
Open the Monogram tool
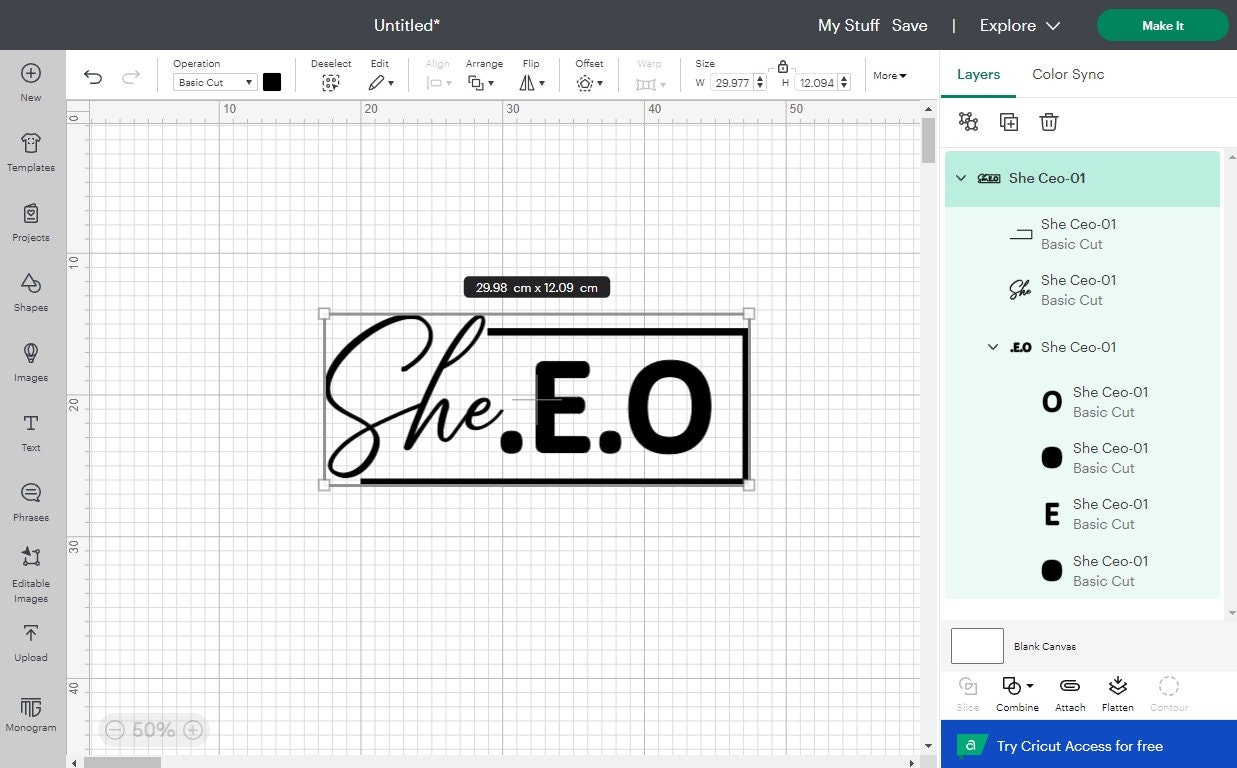click(x=30, y=714)
